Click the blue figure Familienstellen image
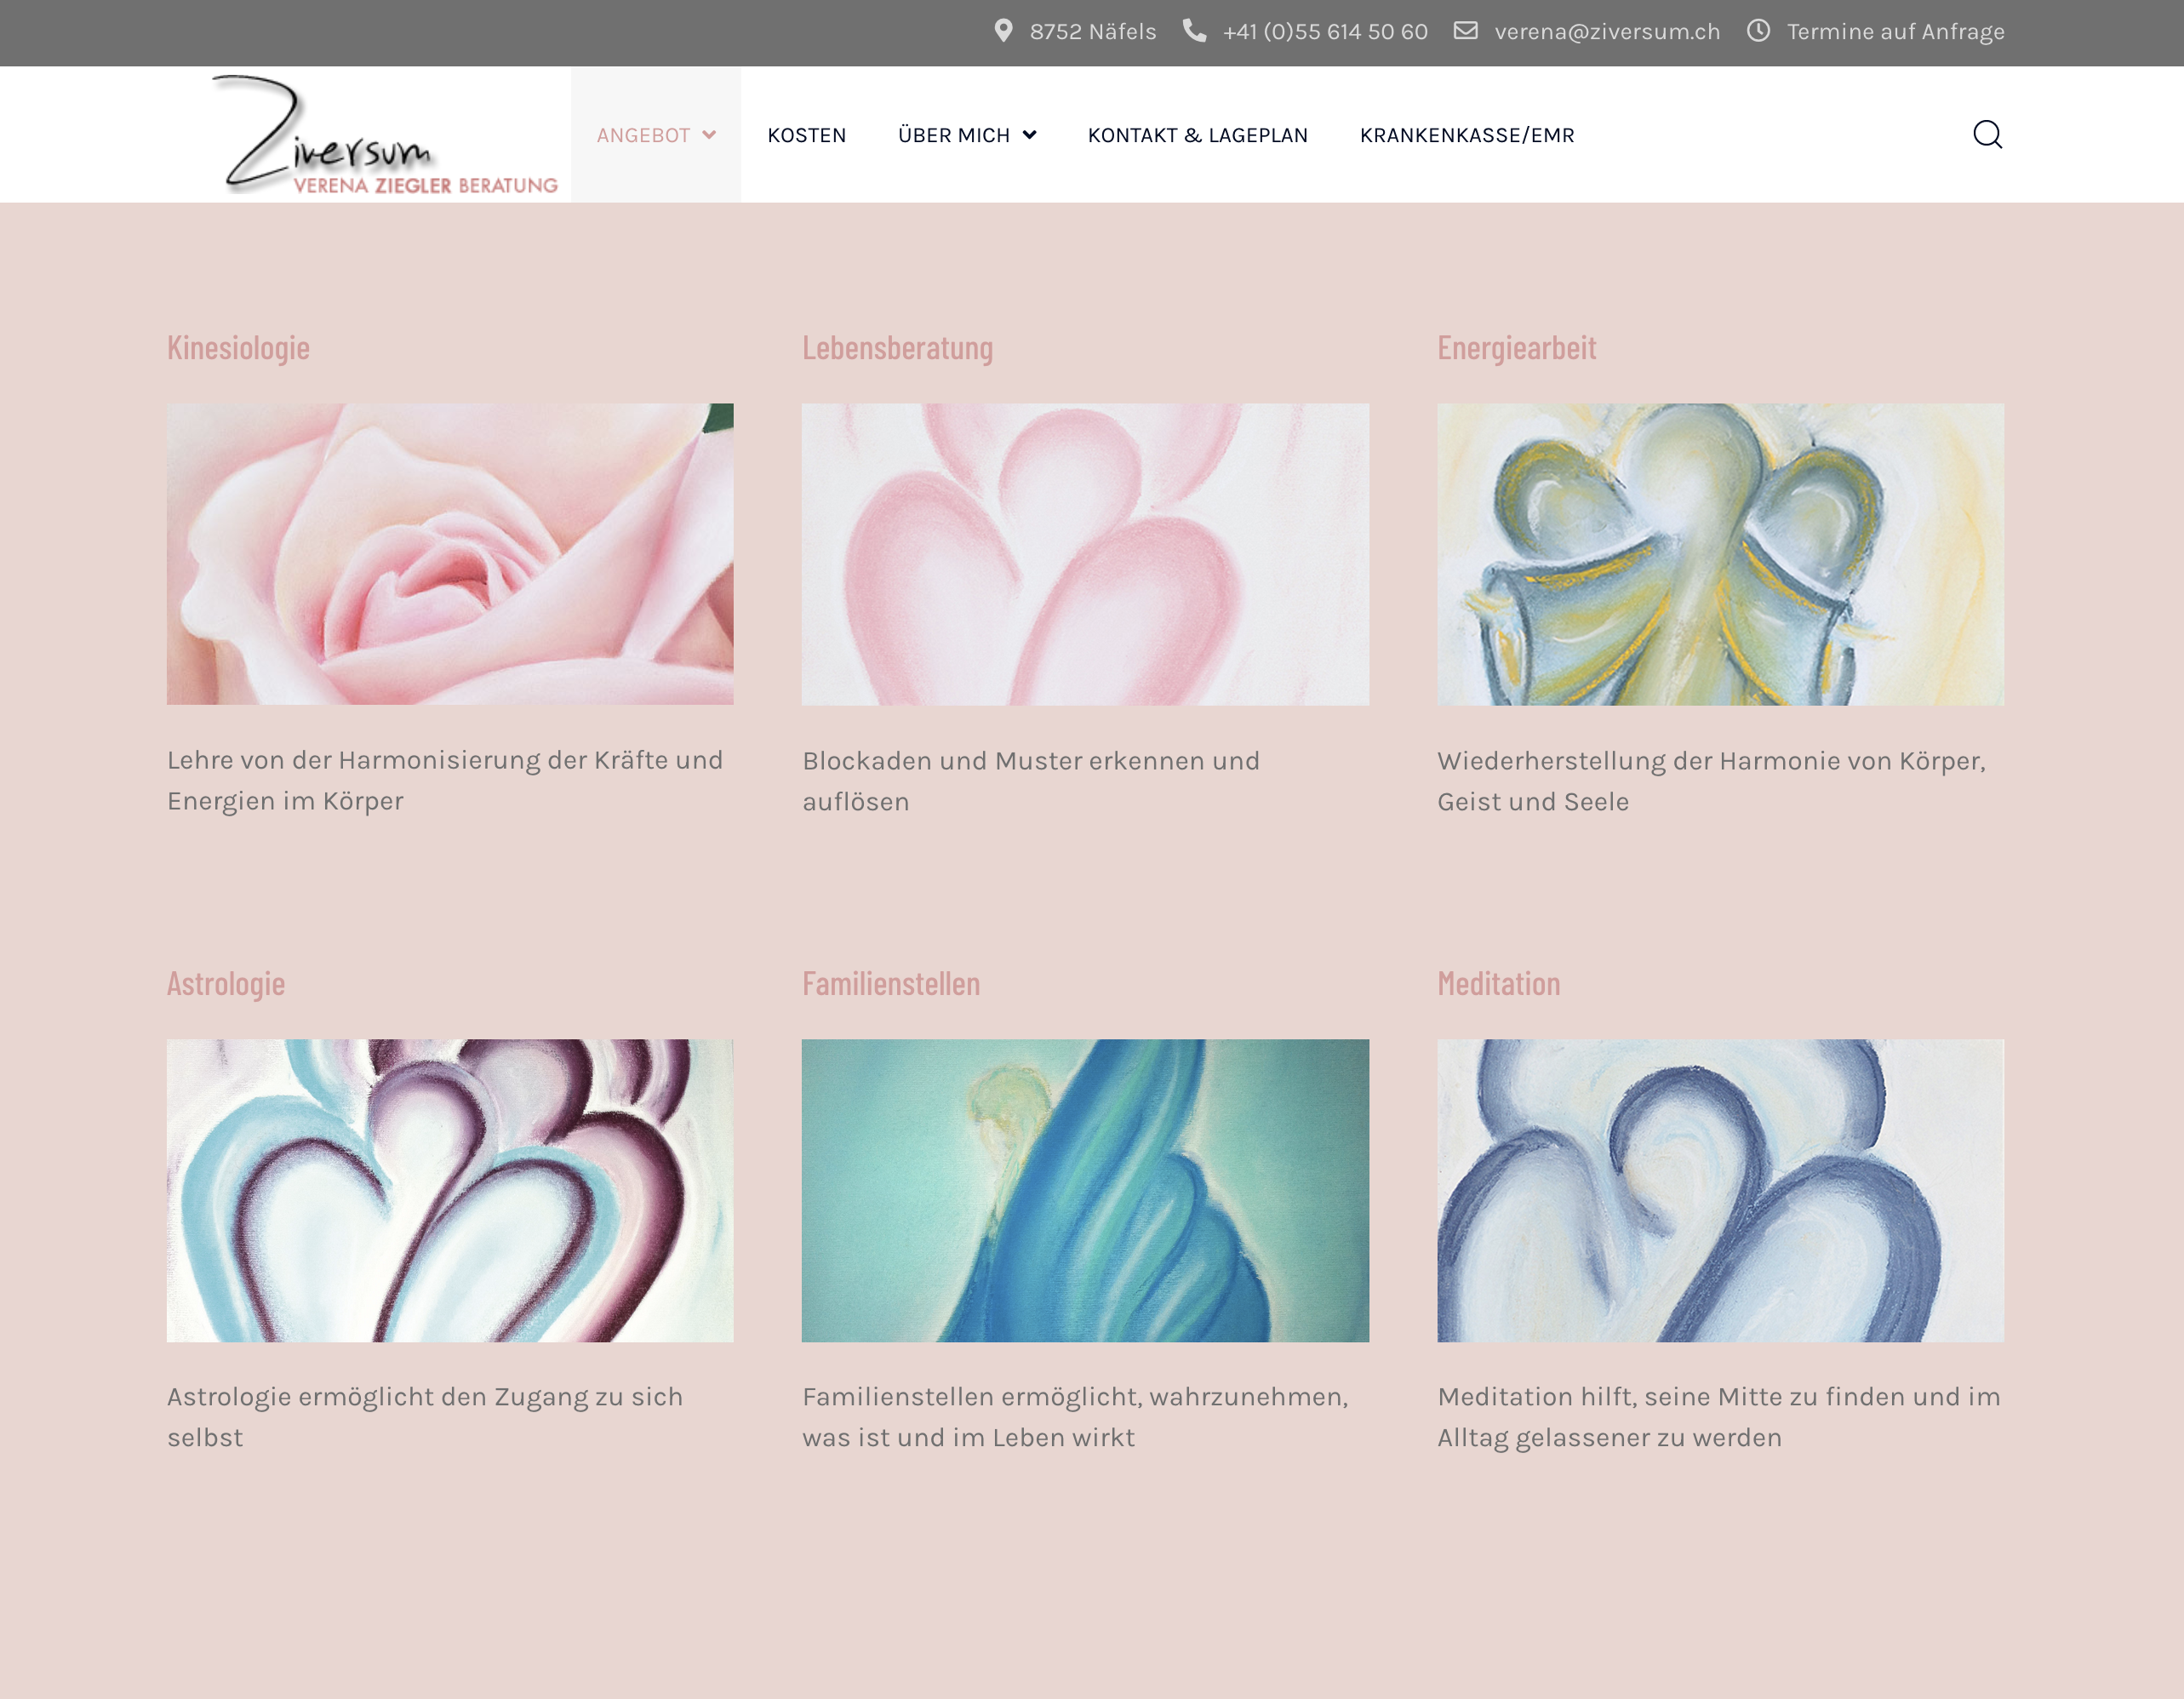This screenshot has height=1699, width=2184. 1085,1190
